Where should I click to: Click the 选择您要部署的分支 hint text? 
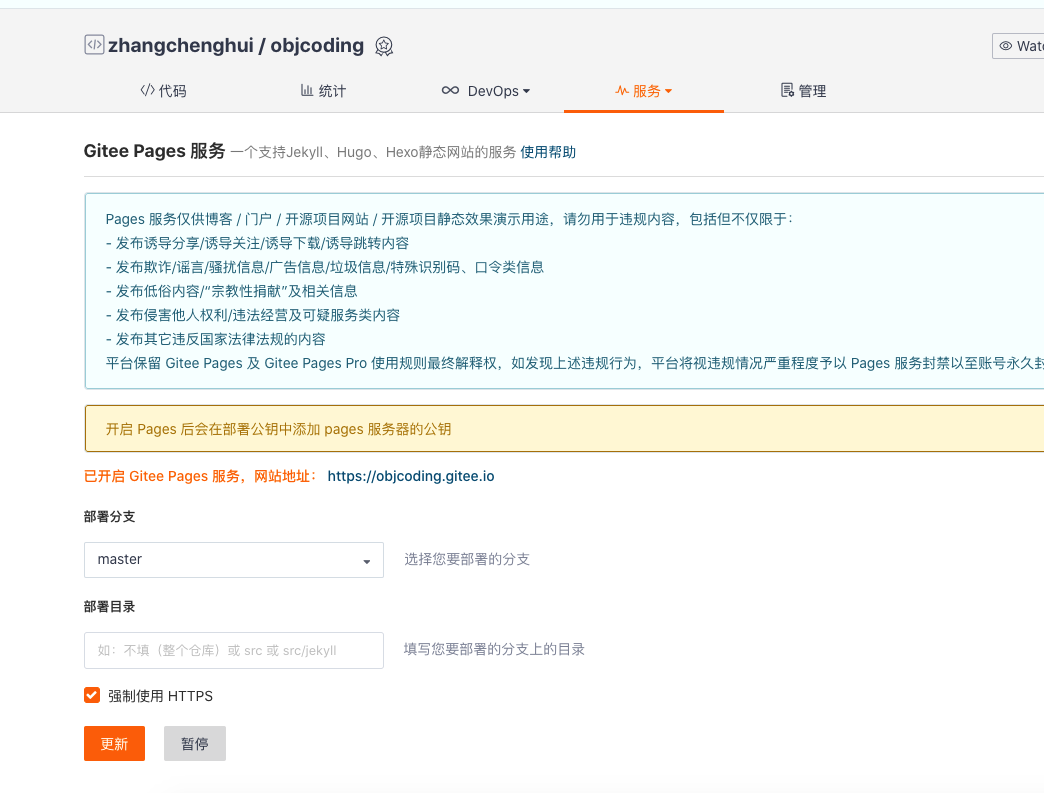[467, 559]
